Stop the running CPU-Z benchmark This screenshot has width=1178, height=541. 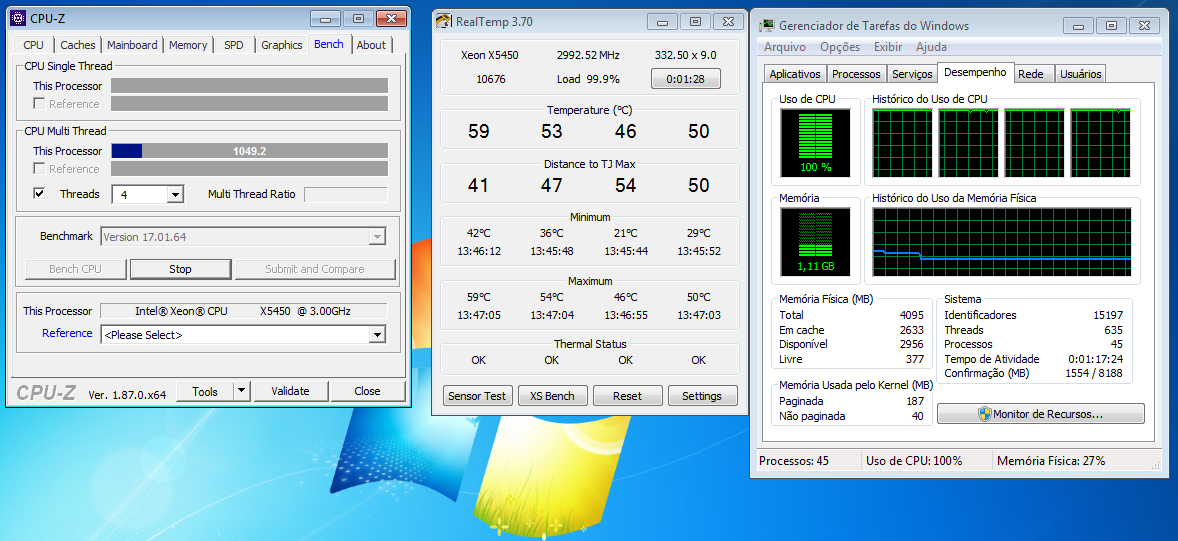[x=180, y=269]
